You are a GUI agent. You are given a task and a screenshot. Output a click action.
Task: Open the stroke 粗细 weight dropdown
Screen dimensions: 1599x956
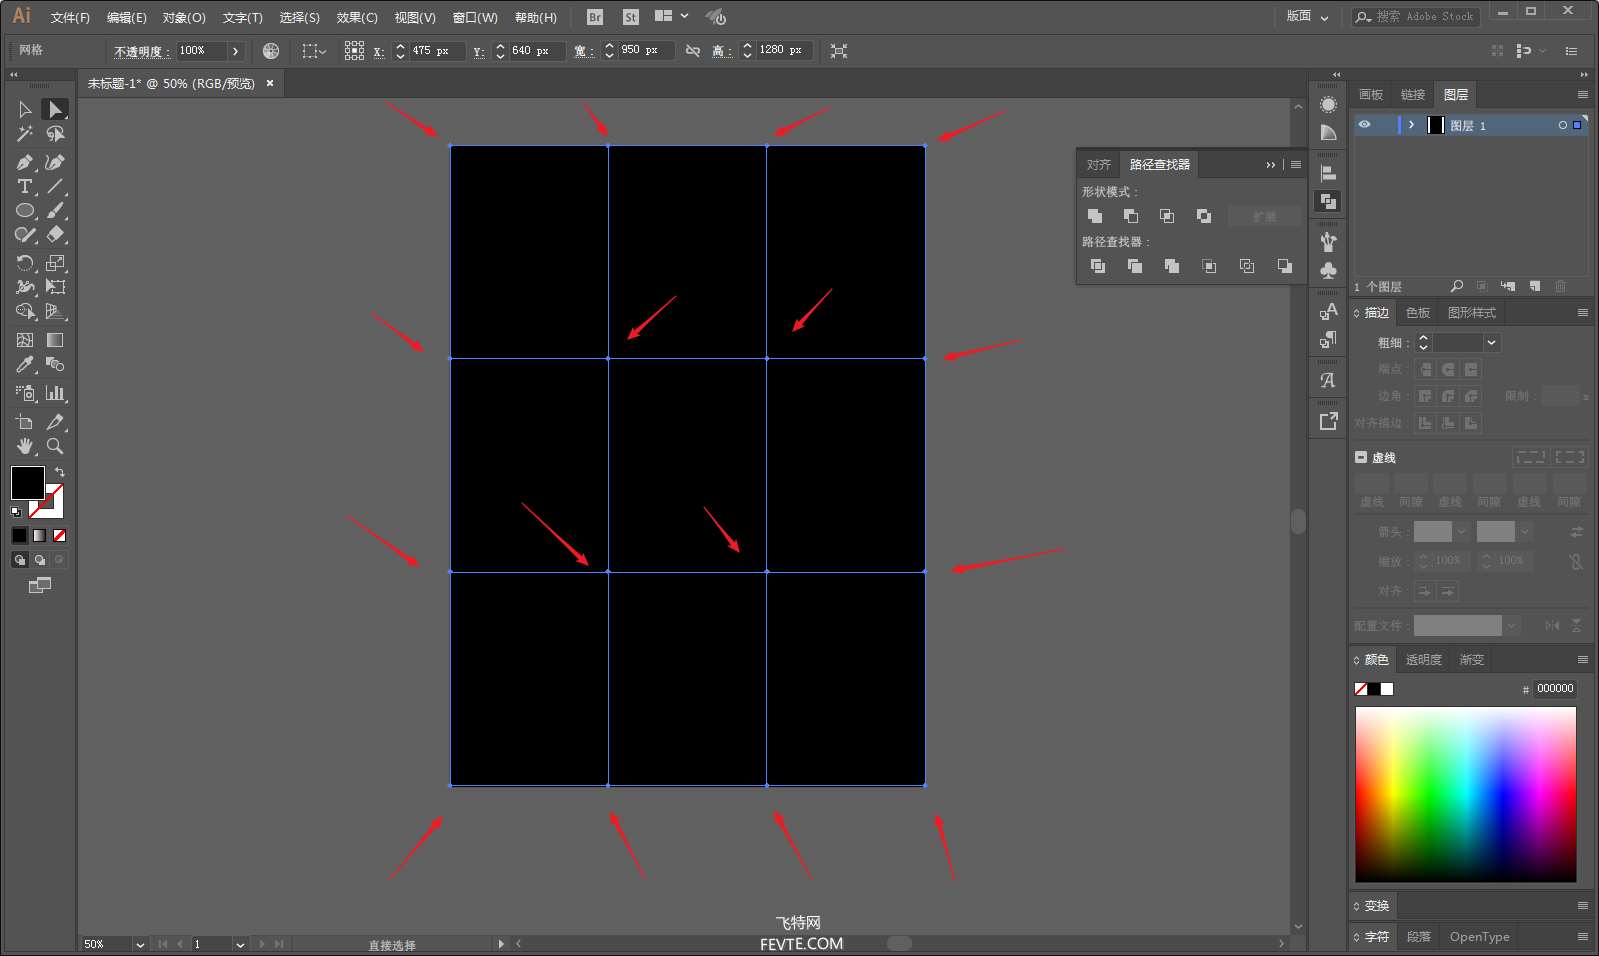(x=1491, y=343)
